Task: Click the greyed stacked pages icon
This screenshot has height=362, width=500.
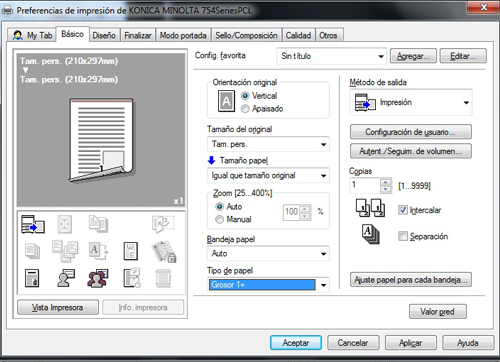Action: [x=32, y=251]
